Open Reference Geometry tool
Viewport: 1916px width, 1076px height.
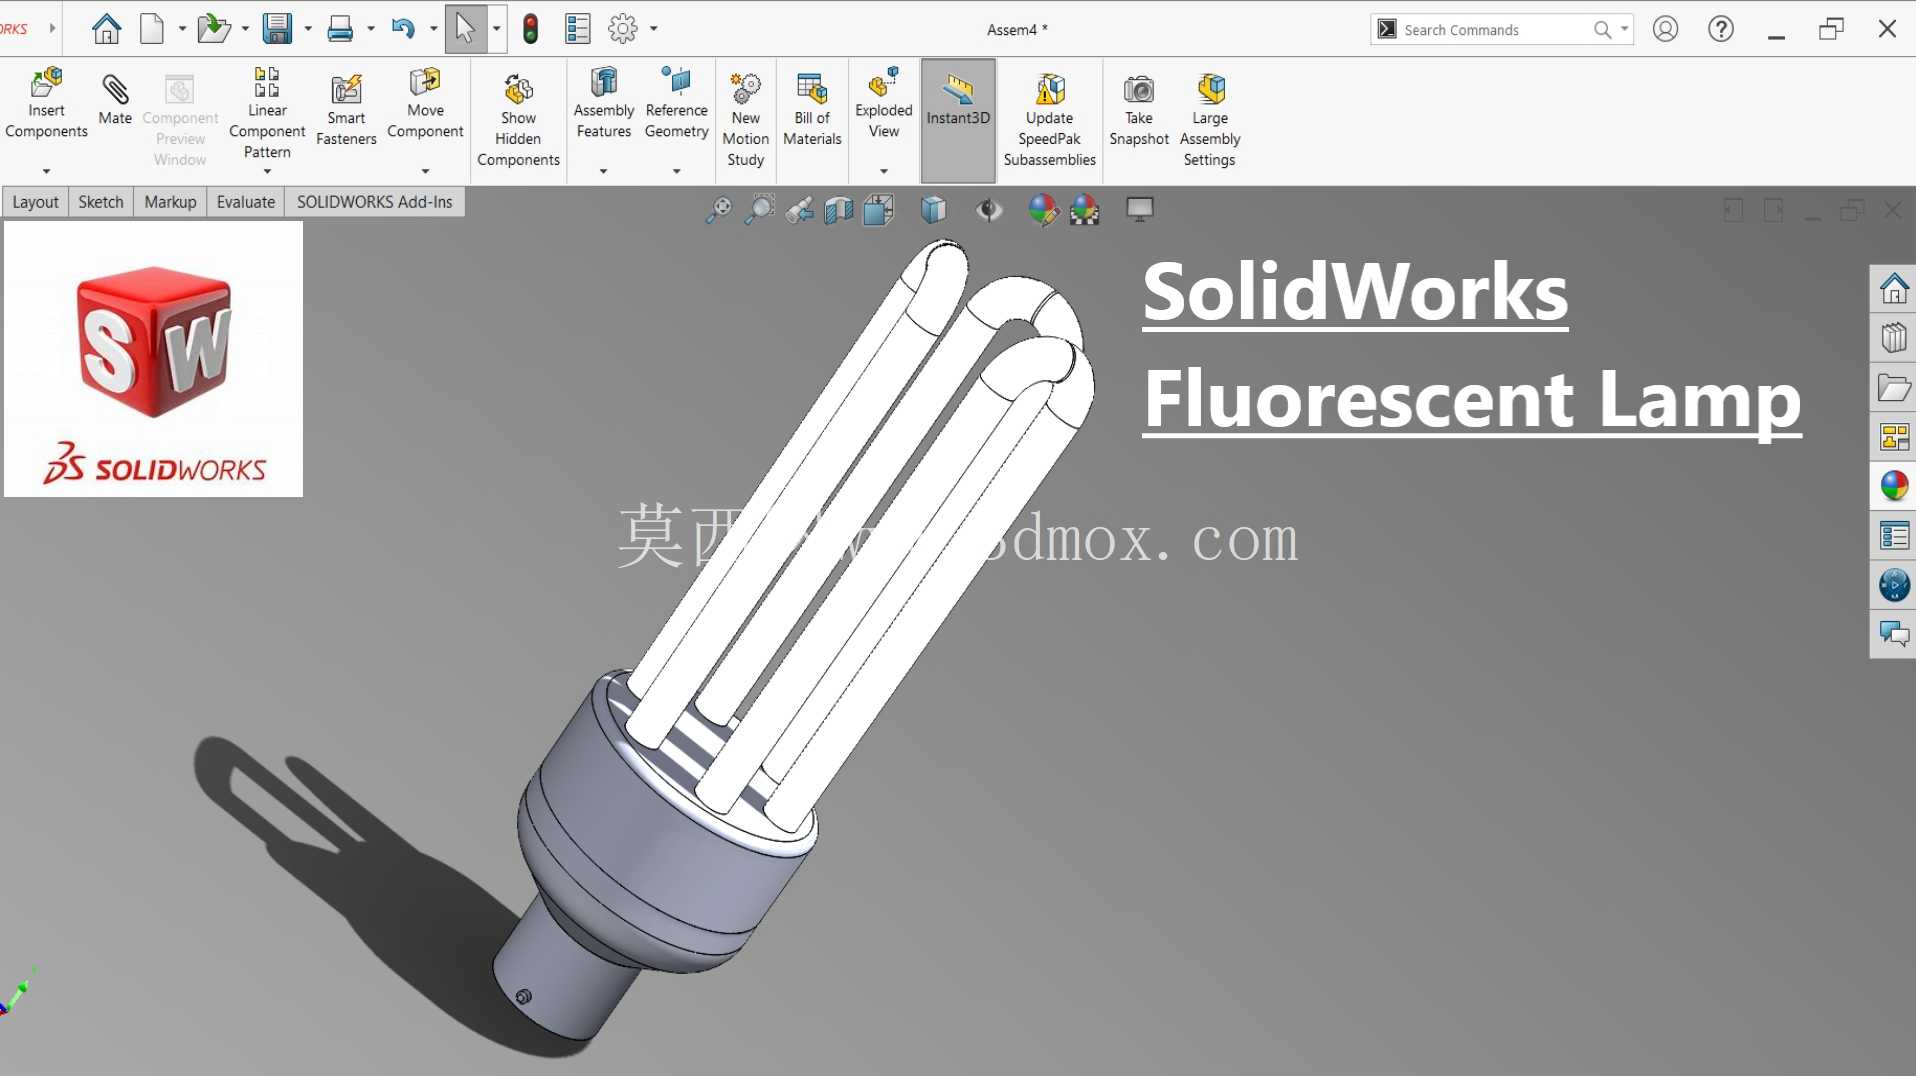[676, 103]
